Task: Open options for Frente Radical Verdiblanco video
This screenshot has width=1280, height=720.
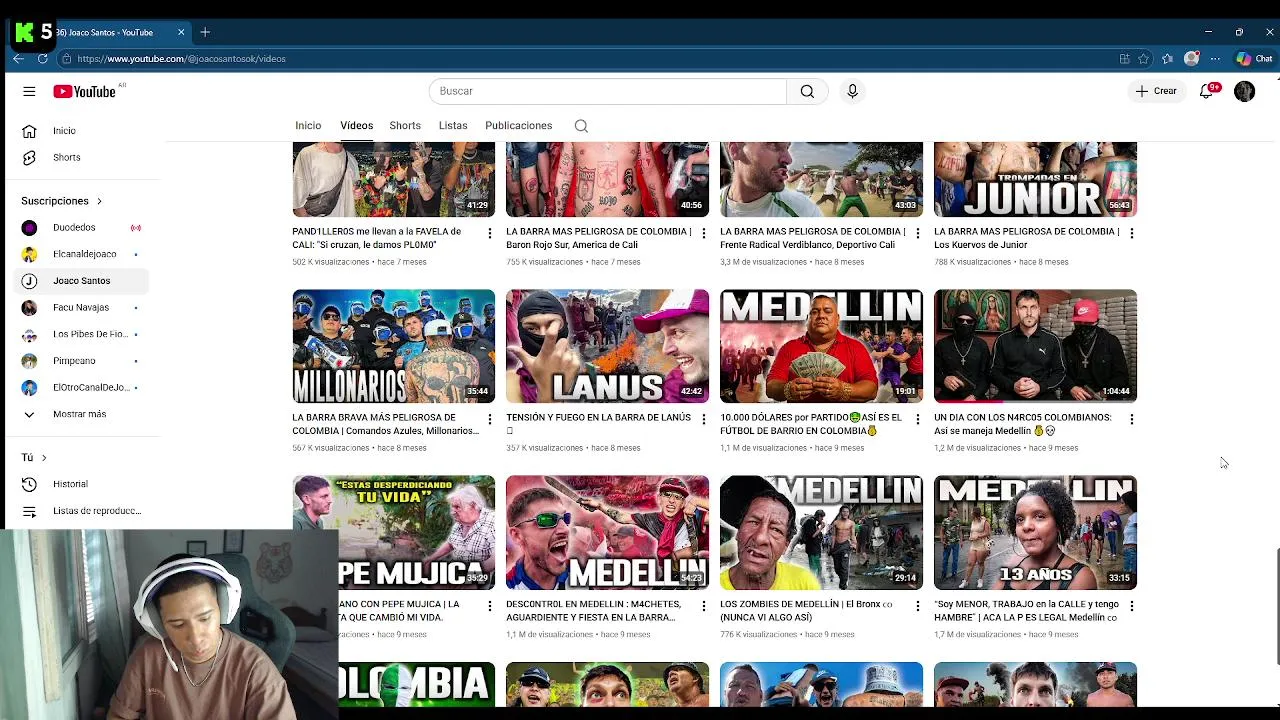Action: (917, 233)
